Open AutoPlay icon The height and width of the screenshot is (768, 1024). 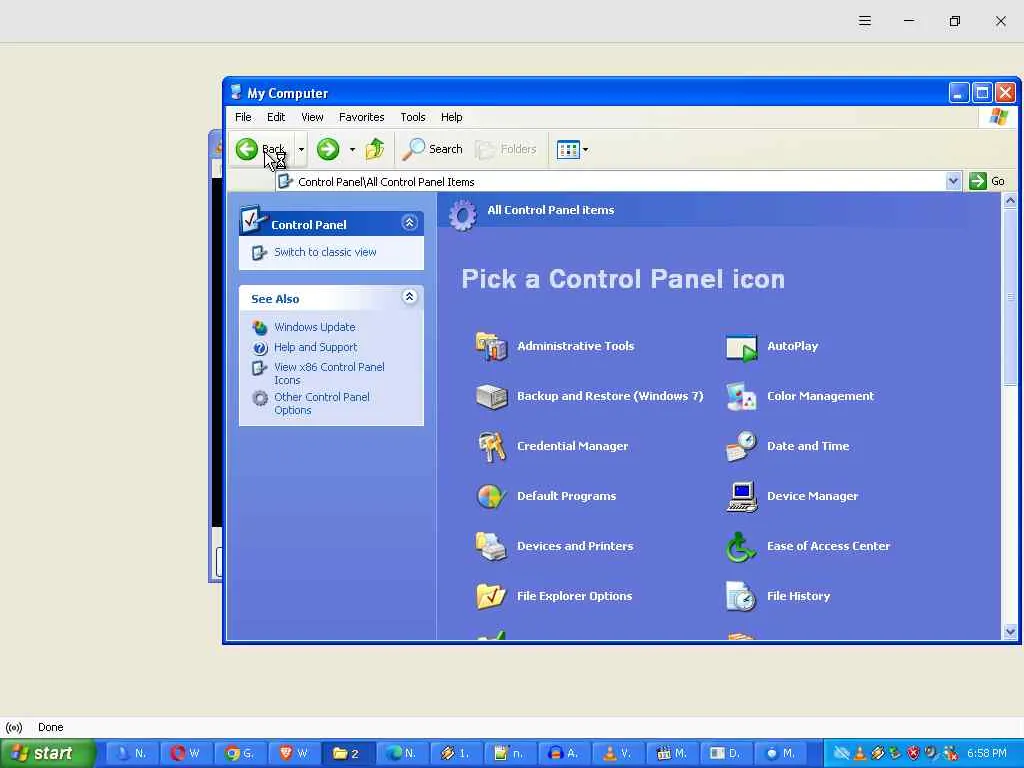click(x=741, y=347)
